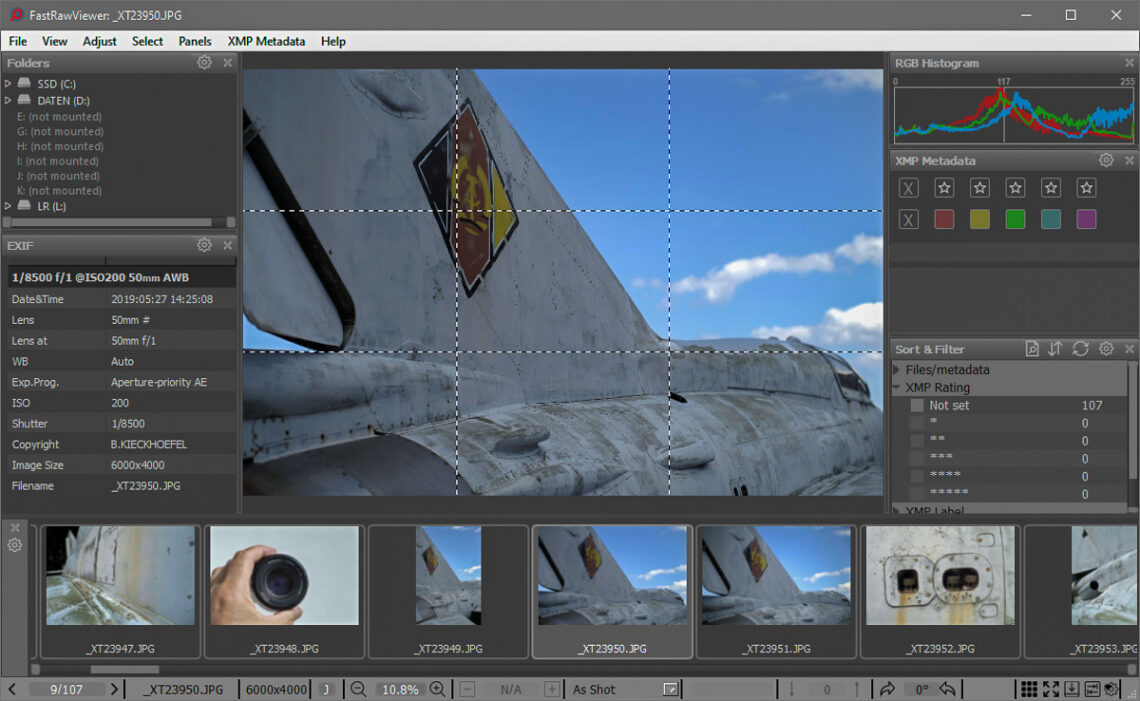
Task: Toggle the thumbnail grid view icon
Action: click(1028, 689)
